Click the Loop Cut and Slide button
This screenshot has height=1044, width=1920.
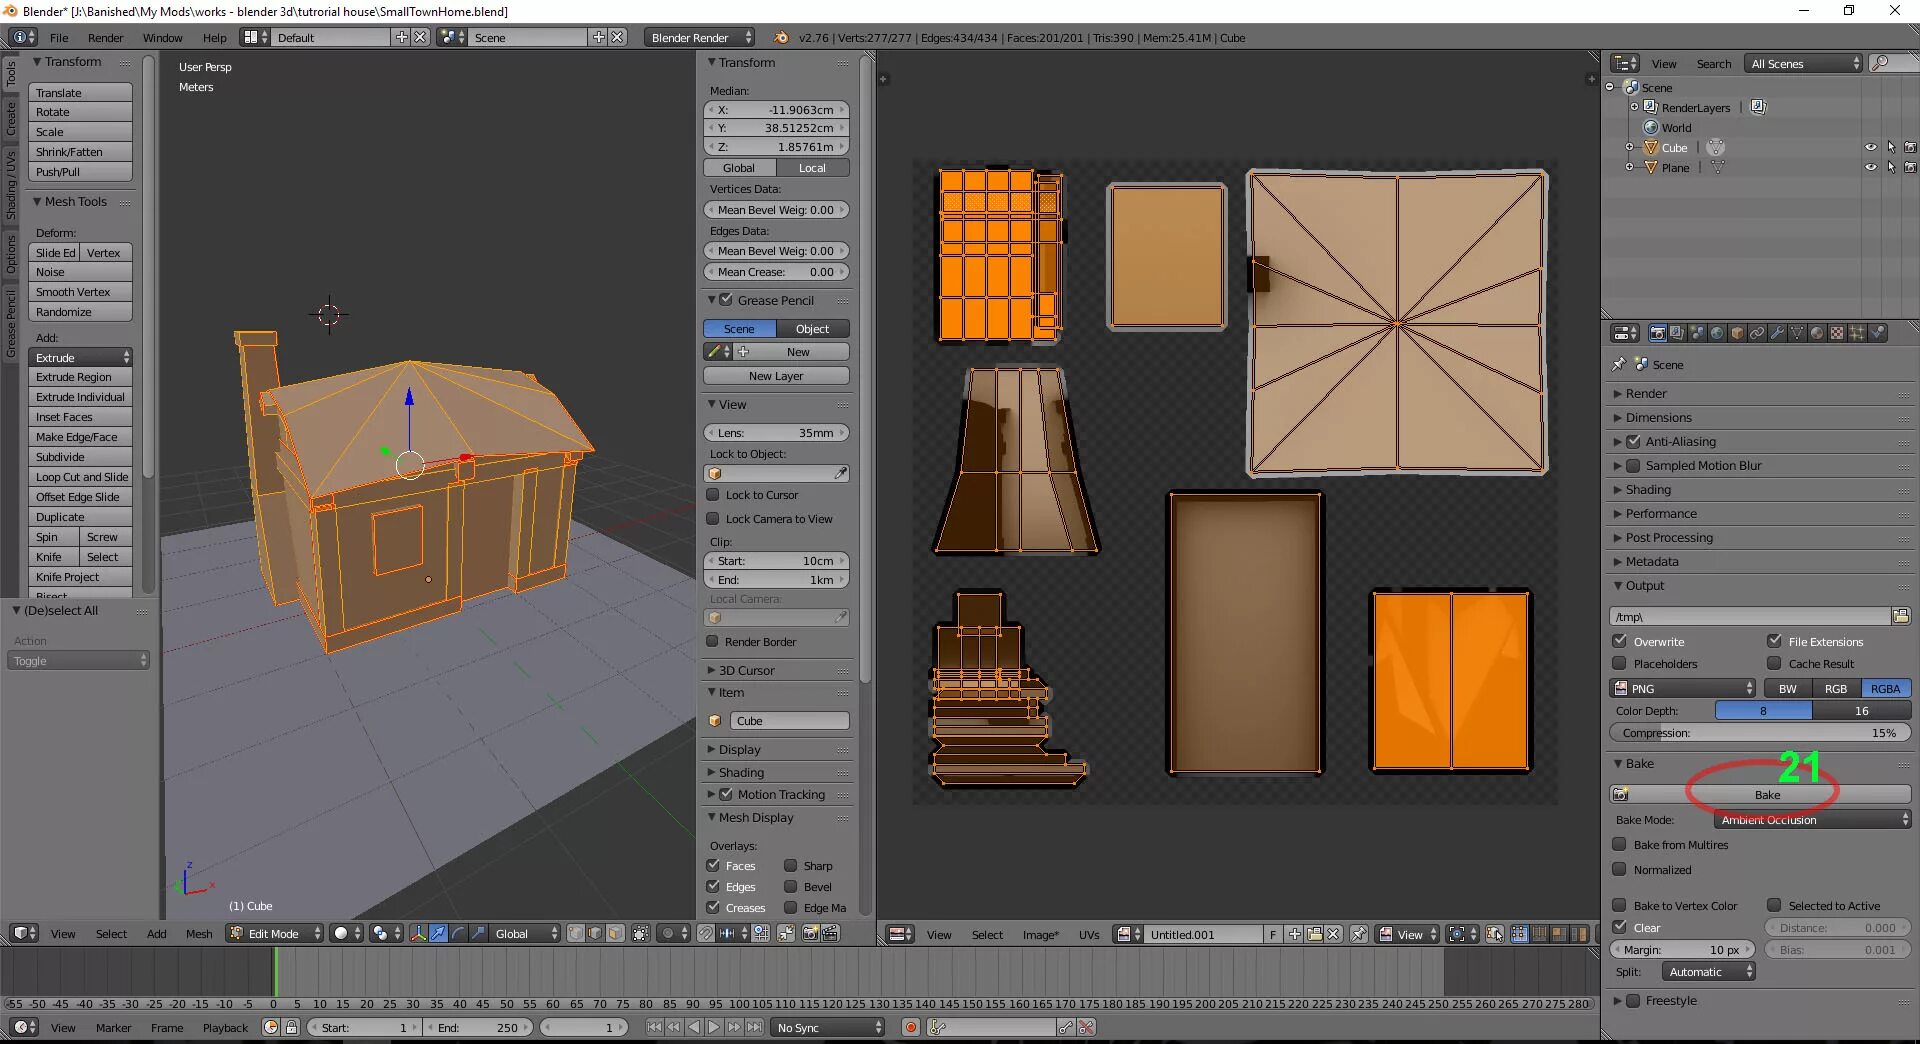point(80,477)
